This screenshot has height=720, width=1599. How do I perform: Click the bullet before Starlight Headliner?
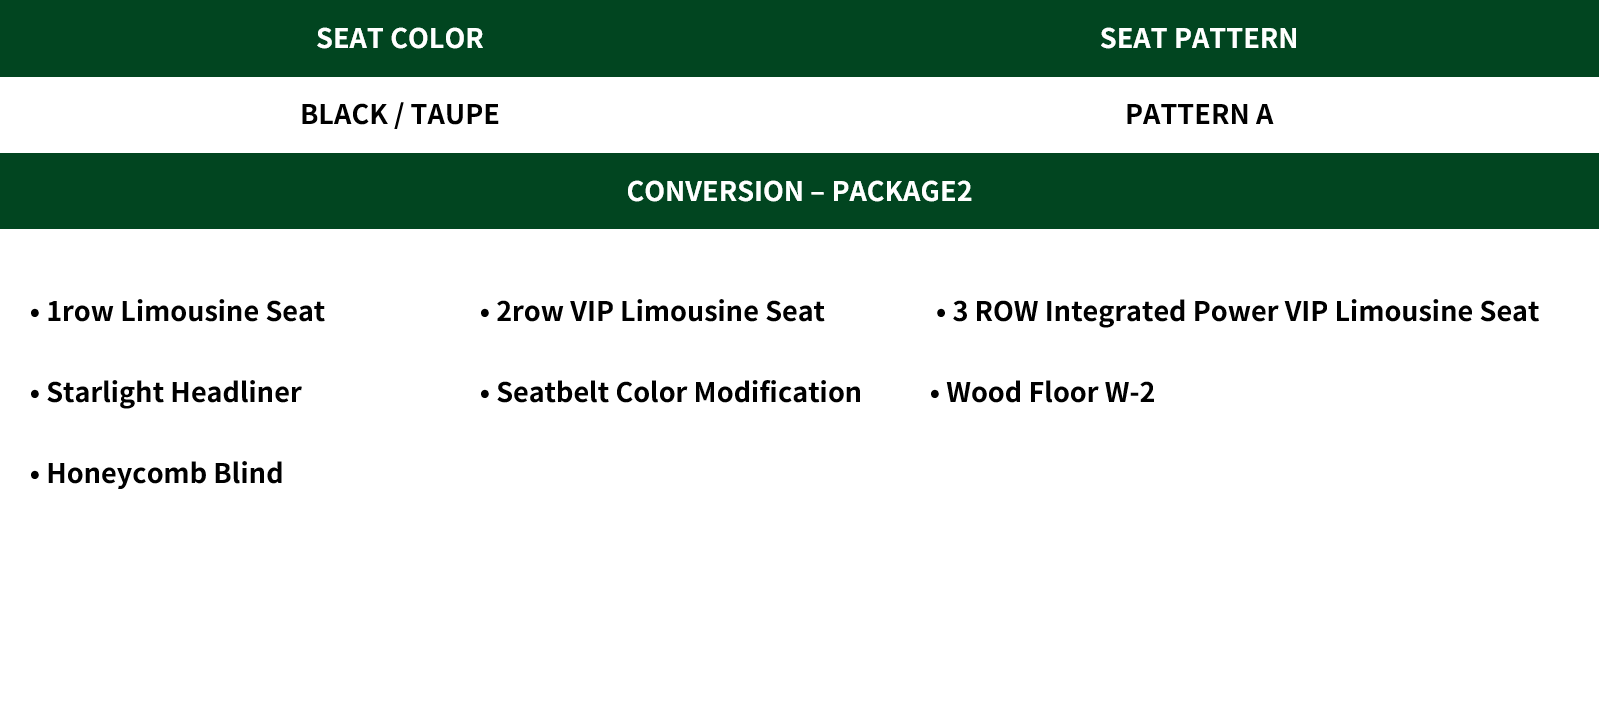[x=35, y=395]
